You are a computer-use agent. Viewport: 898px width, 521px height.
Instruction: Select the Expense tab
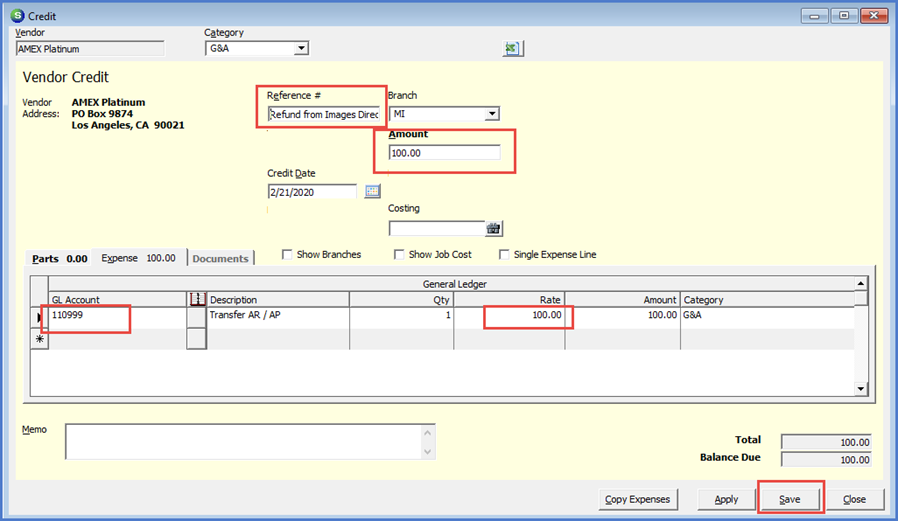139,258
